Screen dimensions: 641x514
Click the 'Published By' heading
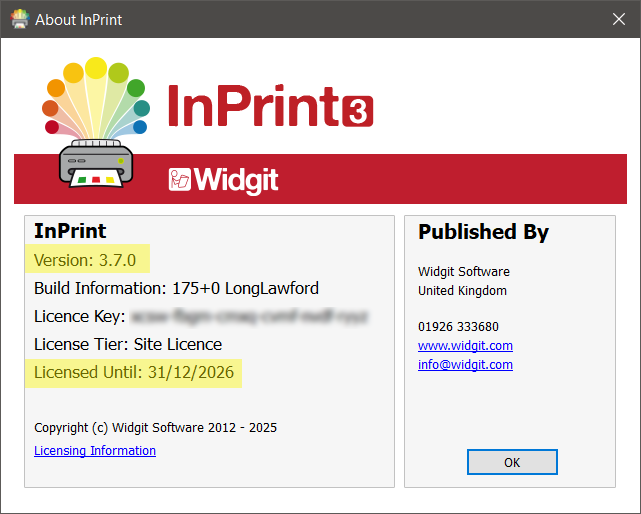(483, 232)
